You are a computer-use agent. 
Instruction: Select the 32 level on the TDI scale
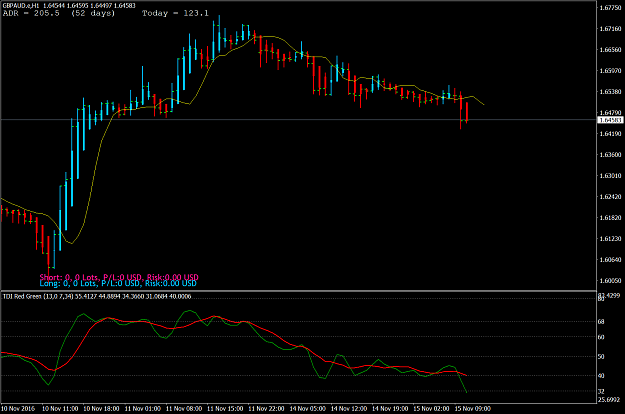[601, 392]
